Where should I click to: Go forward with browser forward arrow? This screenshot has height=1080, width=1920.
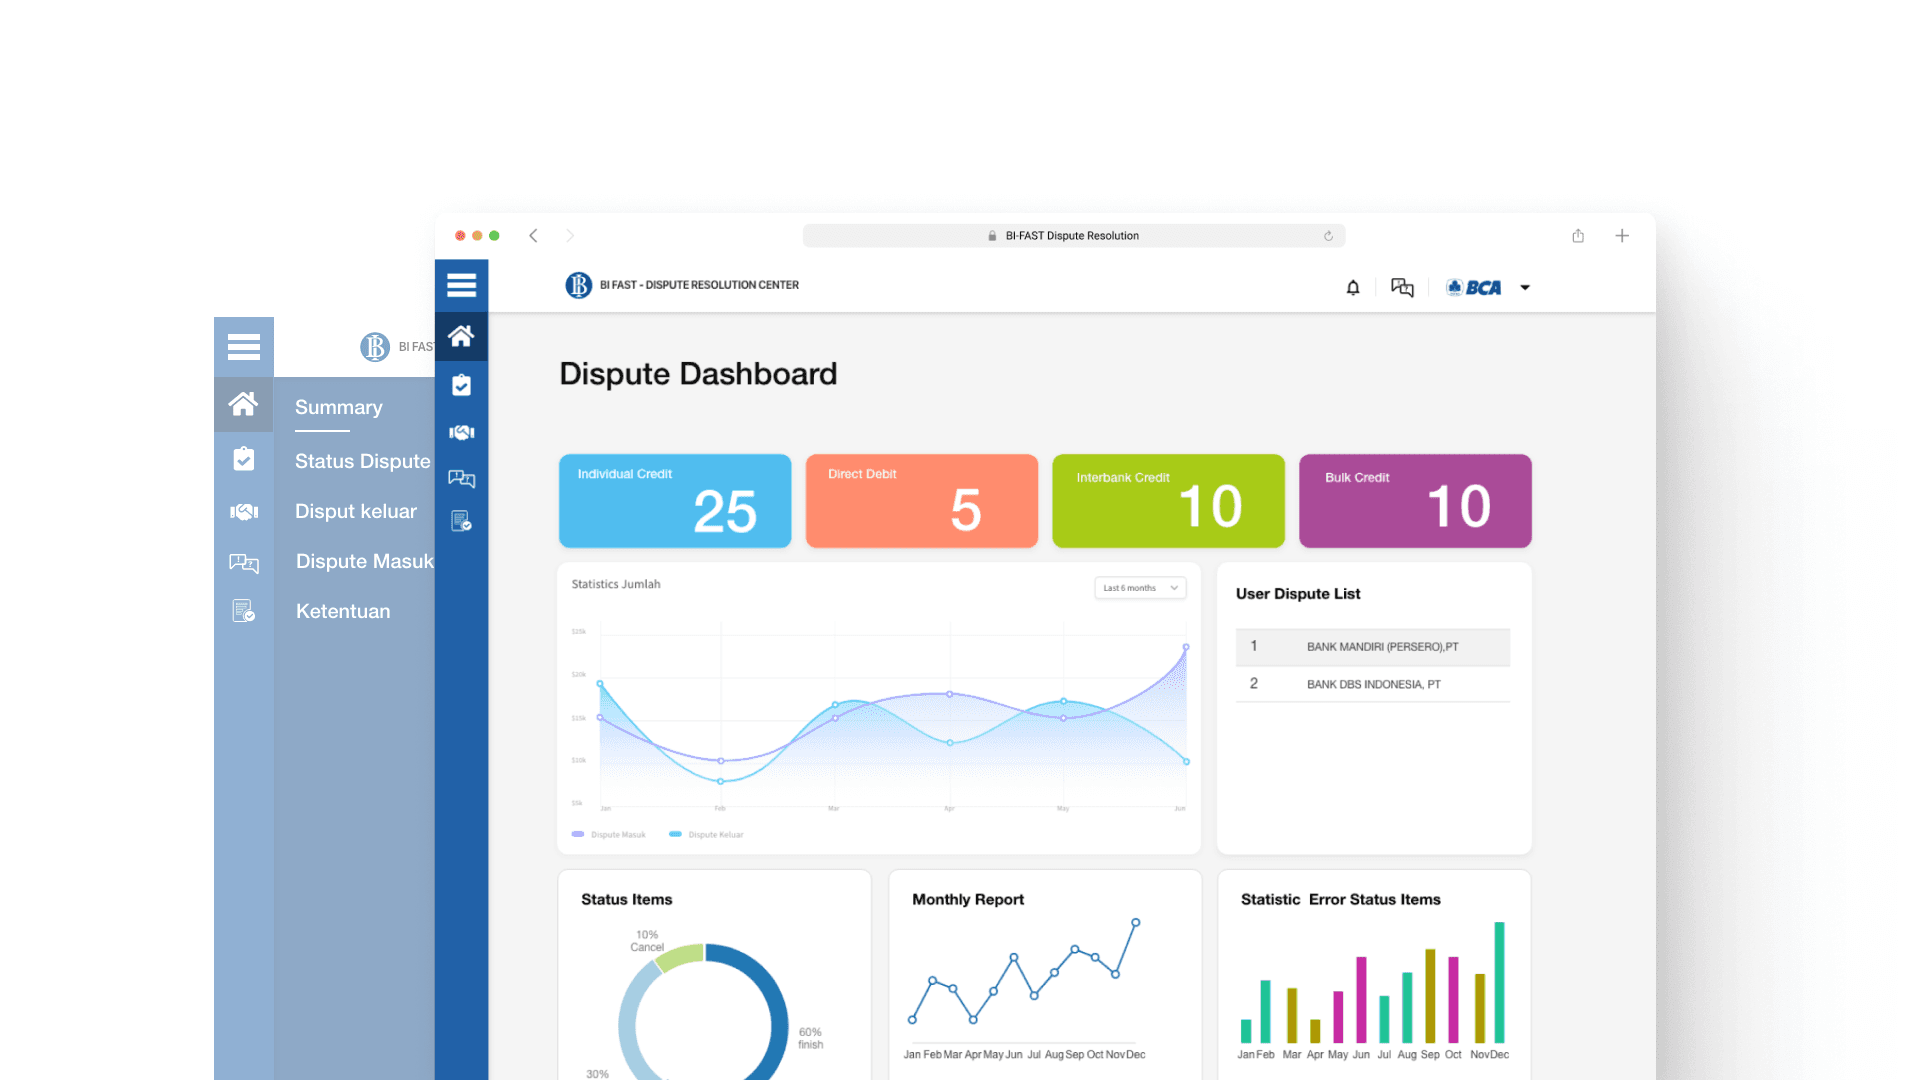pyautogui.click(x=570, y=236)
